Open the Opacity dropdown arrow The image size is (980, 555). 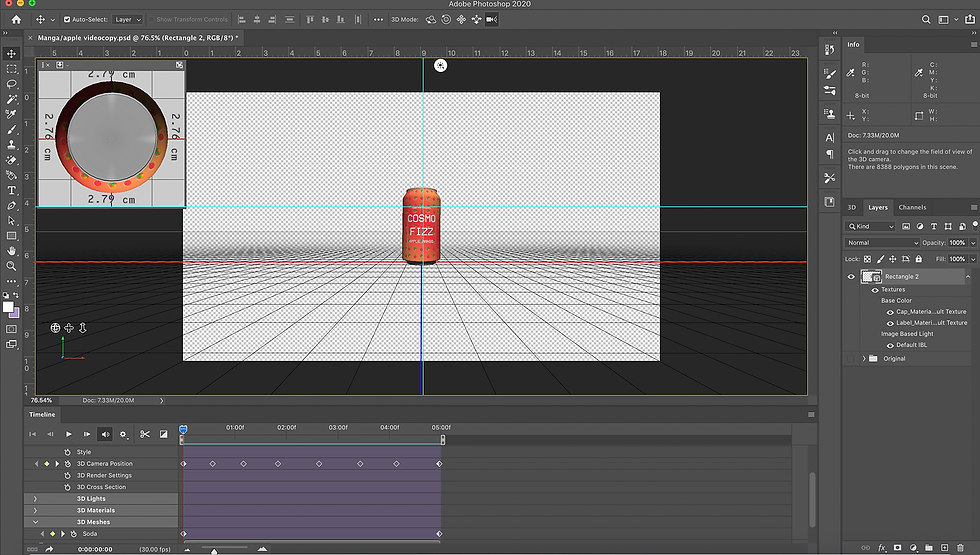pos(973,242)
